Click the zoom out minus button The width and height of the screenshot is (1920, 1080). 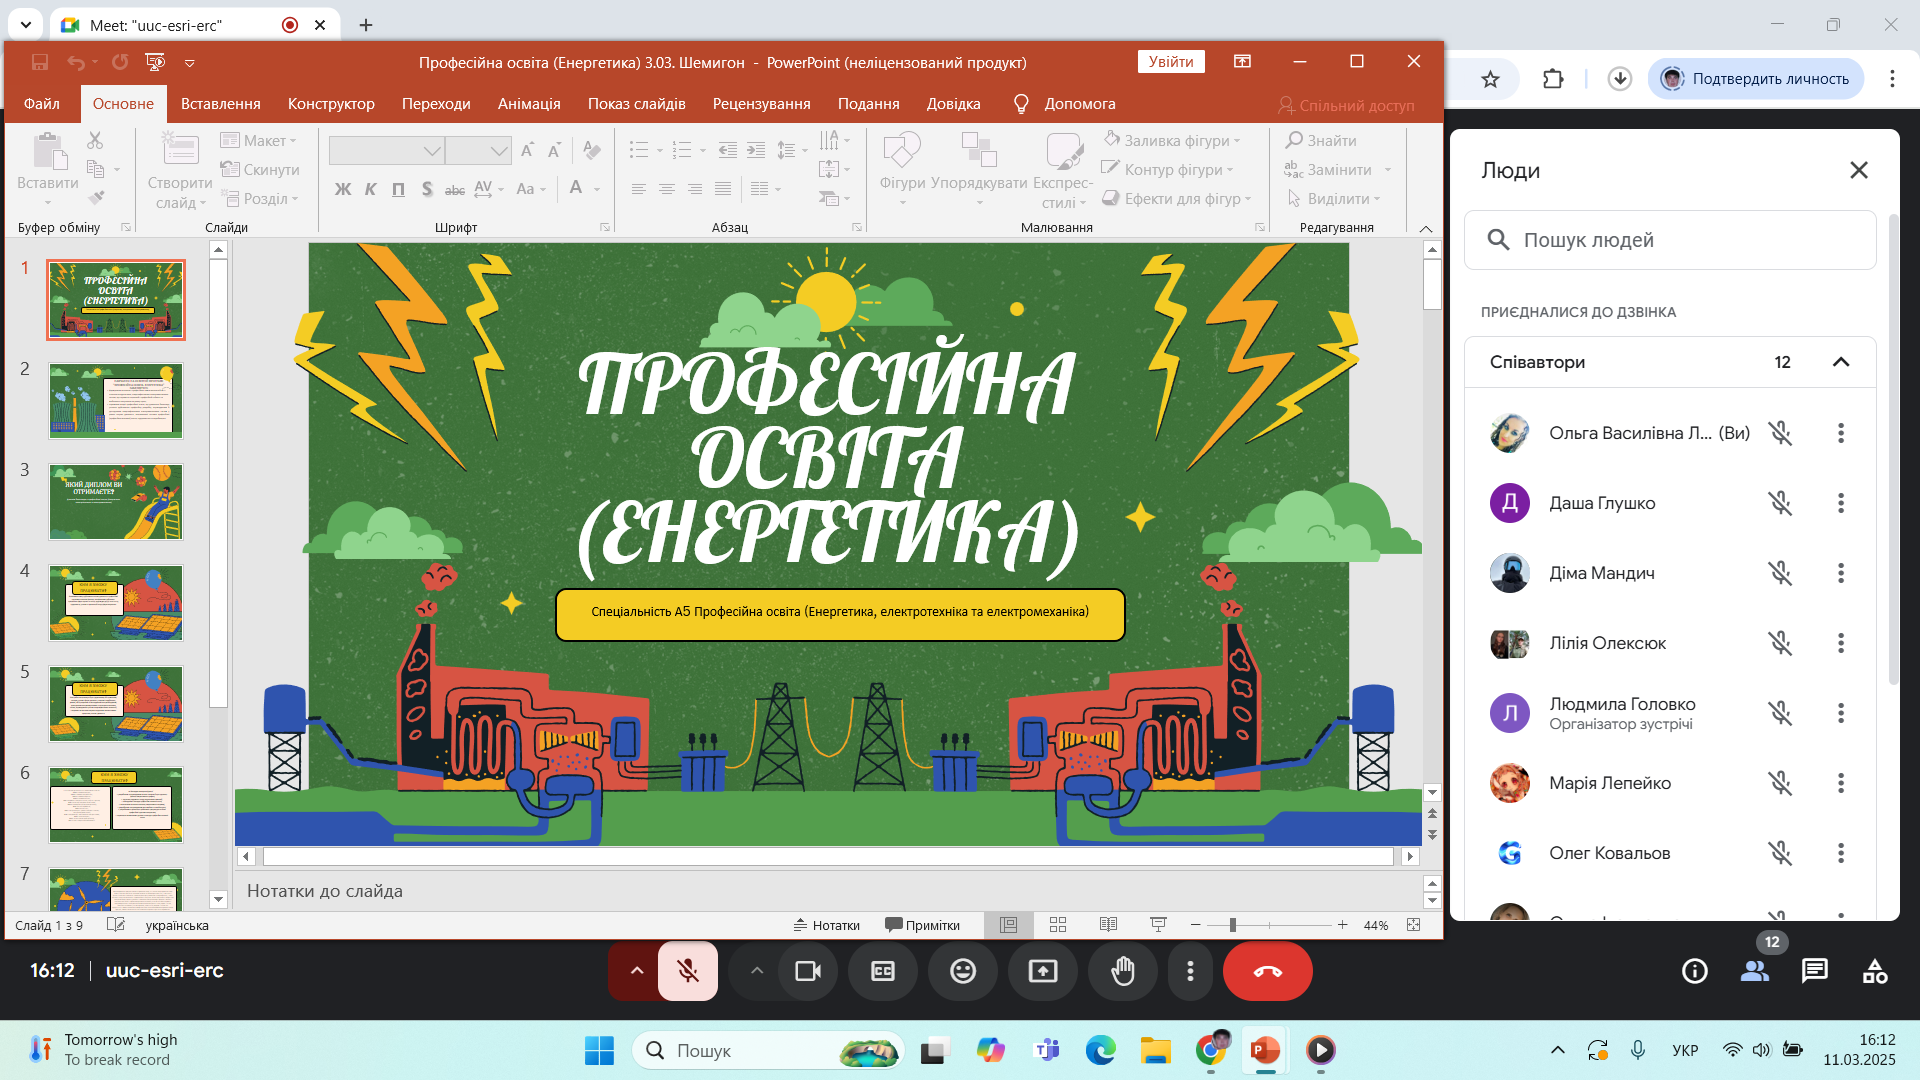coord(1195,925)
